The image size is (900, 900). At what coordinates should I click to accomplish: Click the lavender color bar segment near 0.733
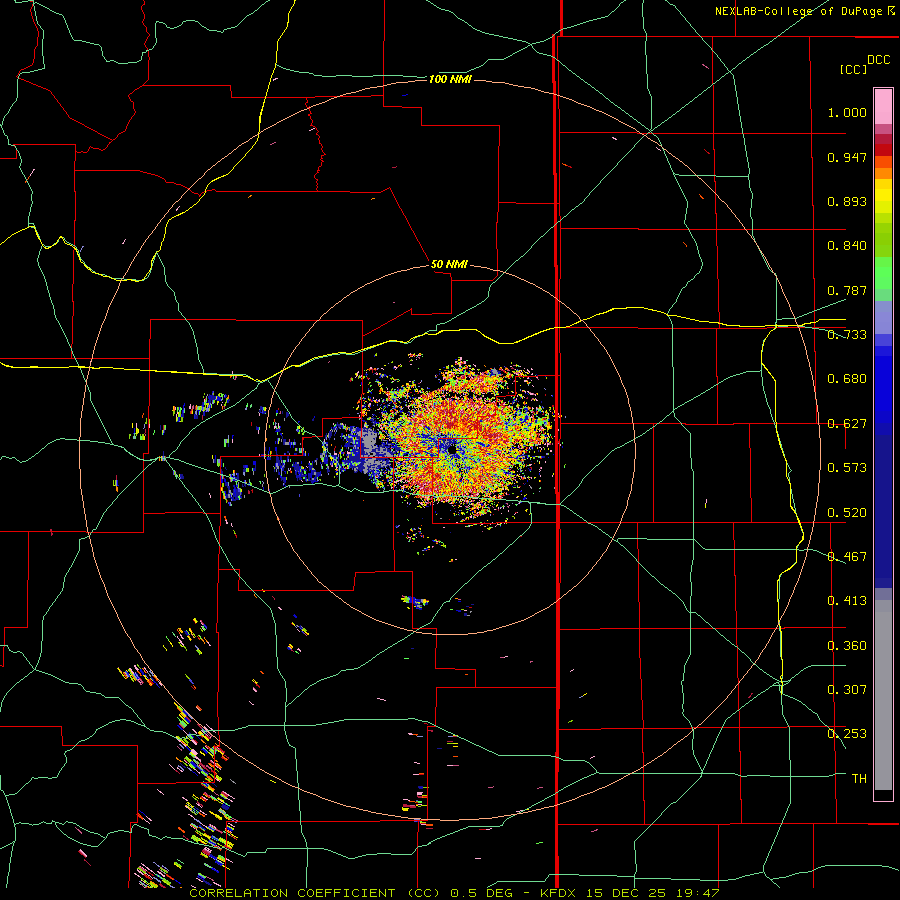[883, 317]
